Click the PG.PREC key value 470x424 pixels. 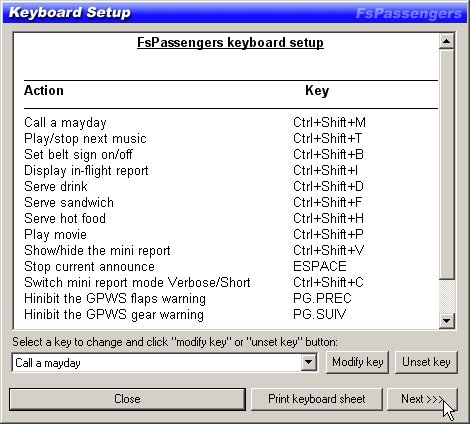click(322, 298)
